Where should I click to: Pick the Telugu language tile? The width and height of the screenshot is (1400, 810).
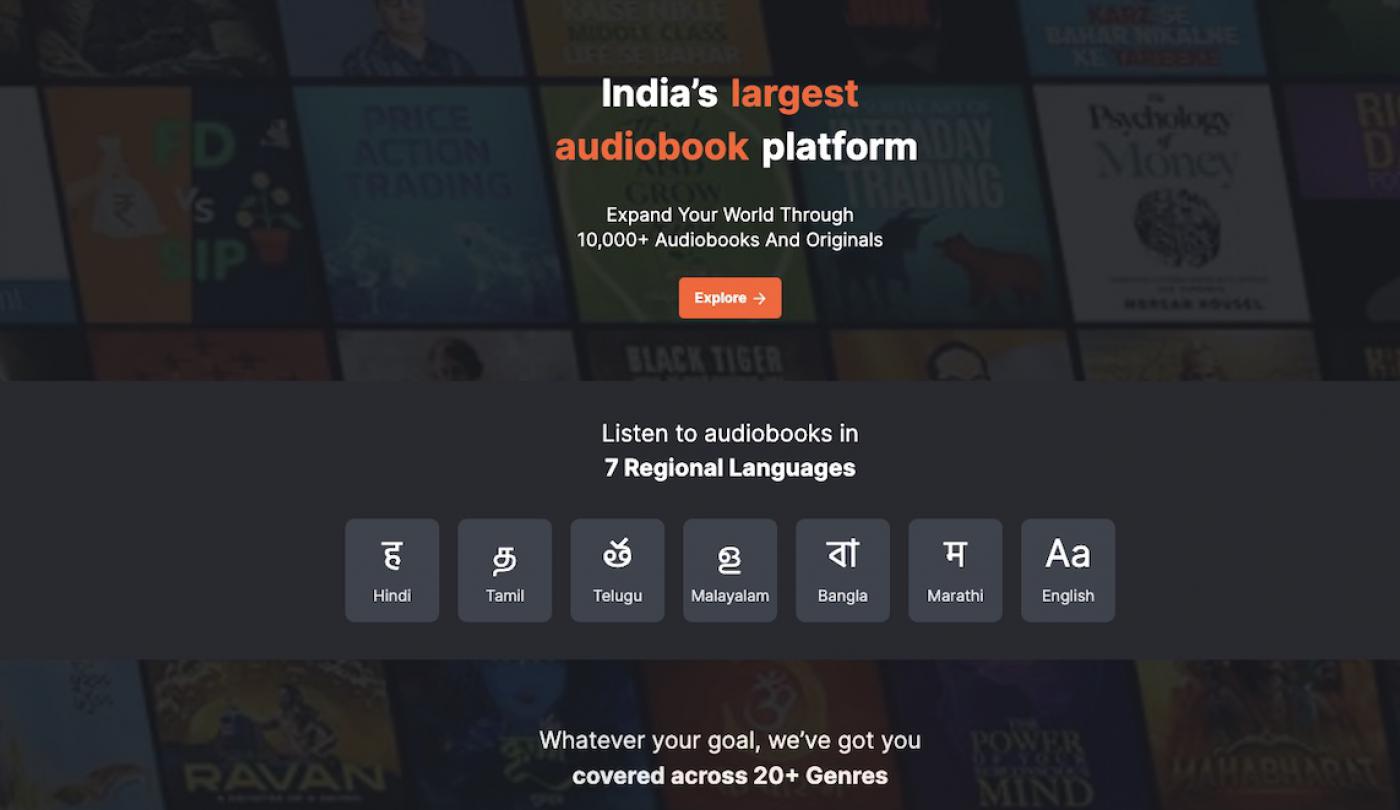tap(617, 570)
